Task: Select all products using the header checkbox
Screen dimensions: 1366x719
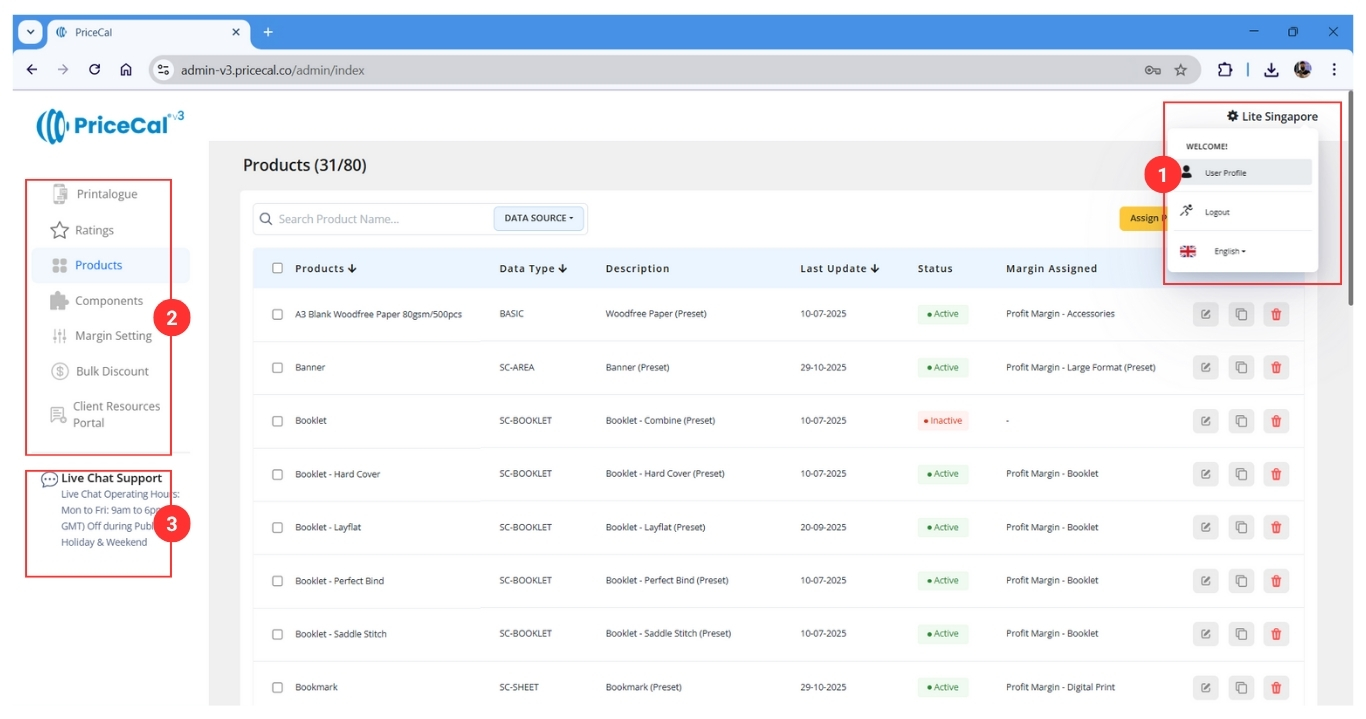Action: [278, 268]
